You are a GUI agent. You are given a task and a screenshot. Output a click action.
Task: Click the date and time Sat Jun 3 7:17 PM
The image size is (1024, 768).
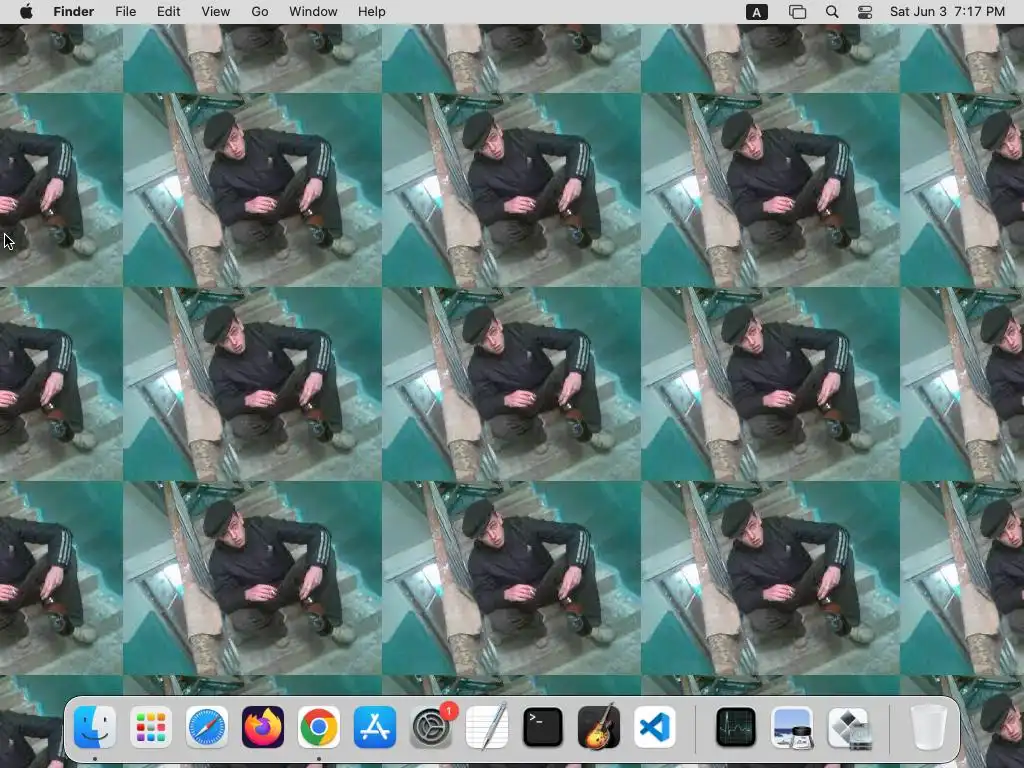[947, 12]
